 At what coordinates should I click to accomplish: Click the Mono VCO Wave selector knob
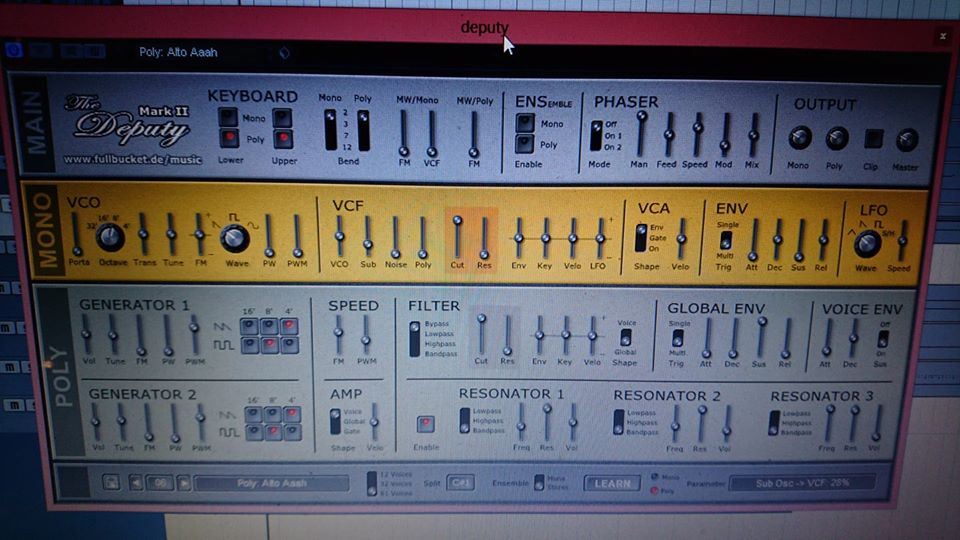coord(234,238)
